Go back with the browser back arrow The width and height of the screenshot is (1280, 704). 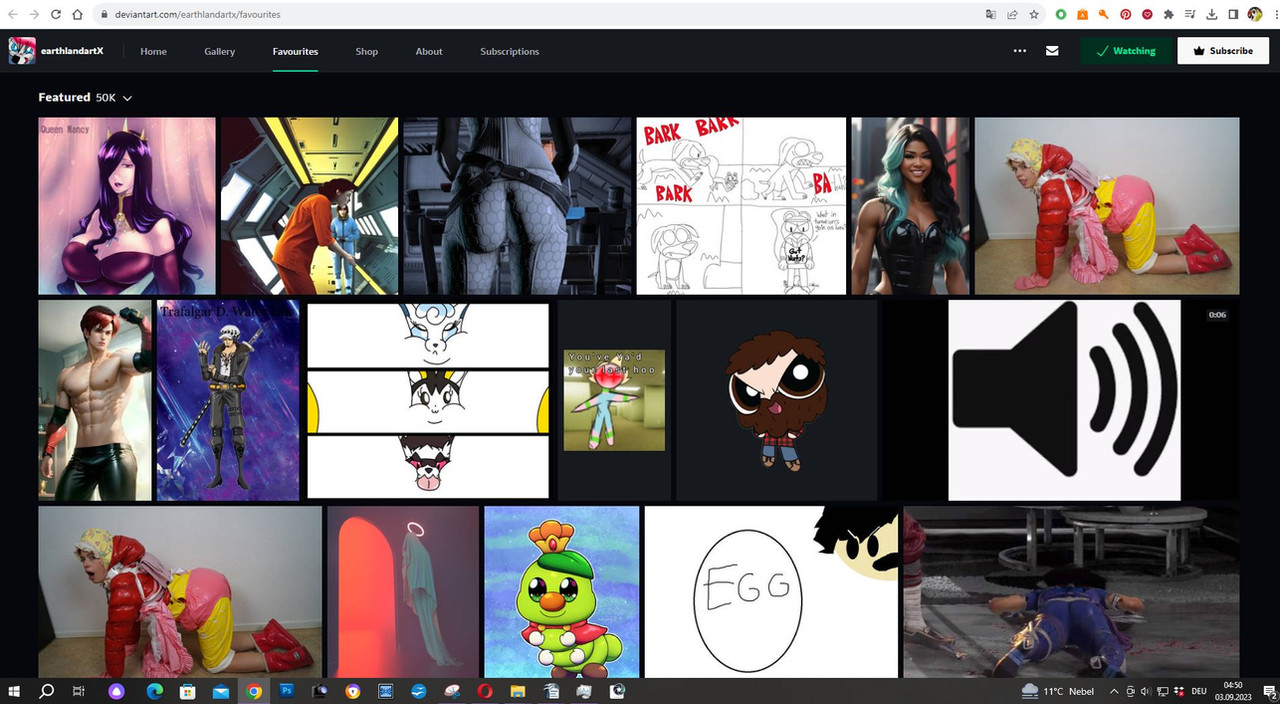tap(12, 15)
